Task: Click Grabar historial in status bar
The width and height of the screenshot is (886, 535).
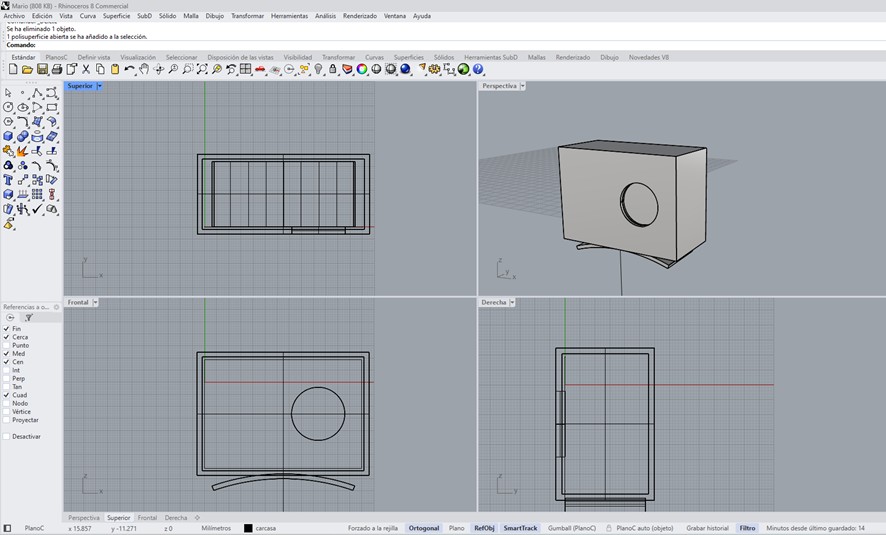Action: coord(708,528)
